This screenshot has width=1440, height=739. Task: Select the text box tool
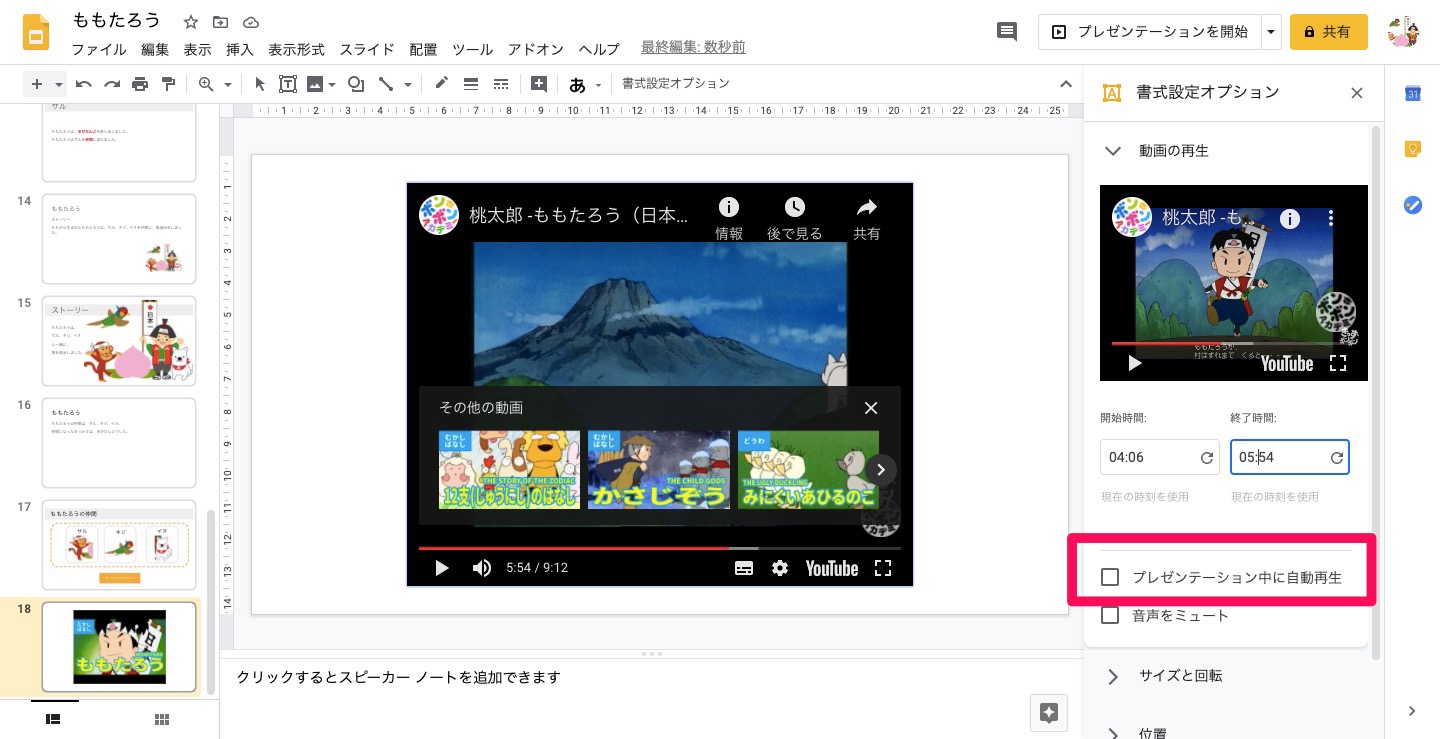[x=288, y=84]
